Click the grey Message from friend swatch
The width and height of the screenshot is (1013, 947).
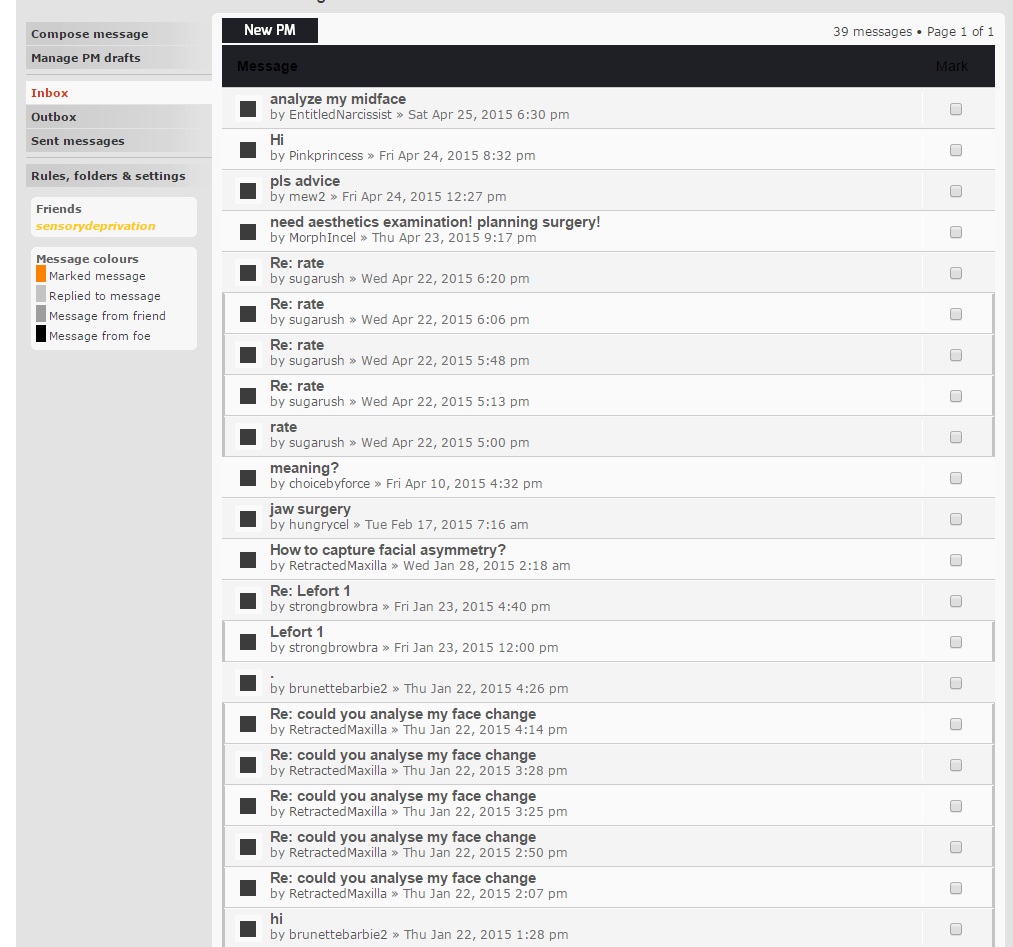coord(41,314)
